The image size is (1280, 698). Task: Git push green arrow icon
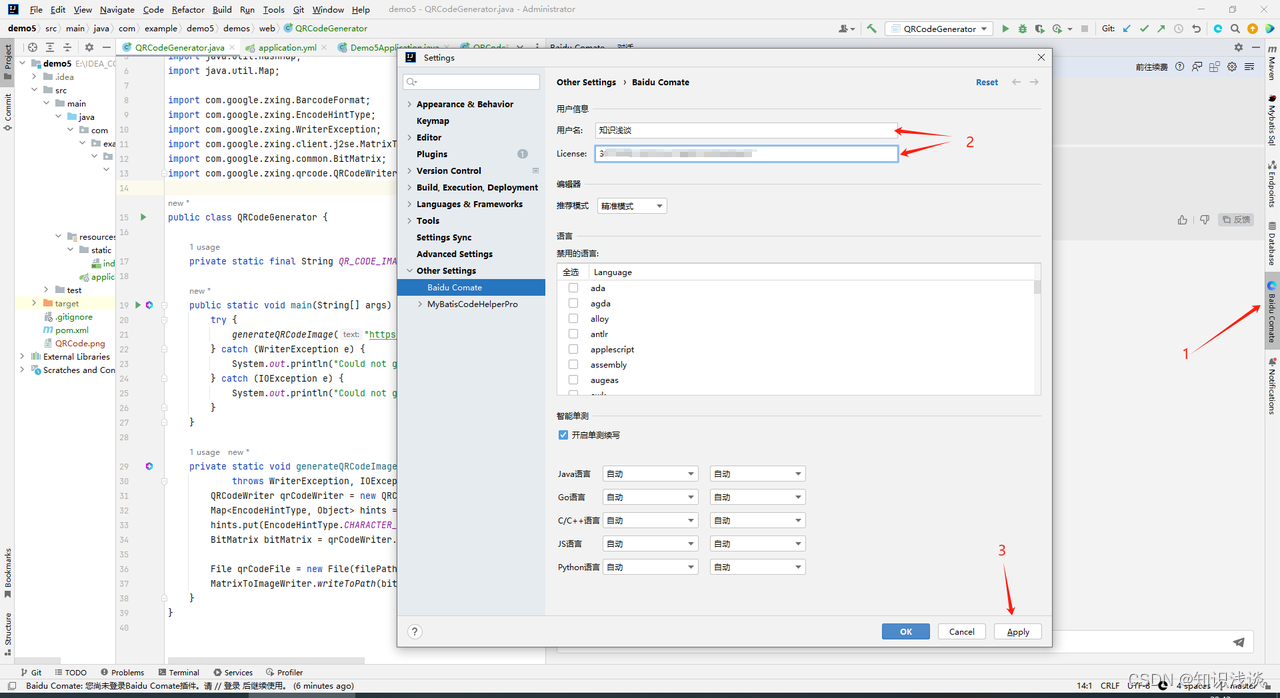click(1162, 29)
